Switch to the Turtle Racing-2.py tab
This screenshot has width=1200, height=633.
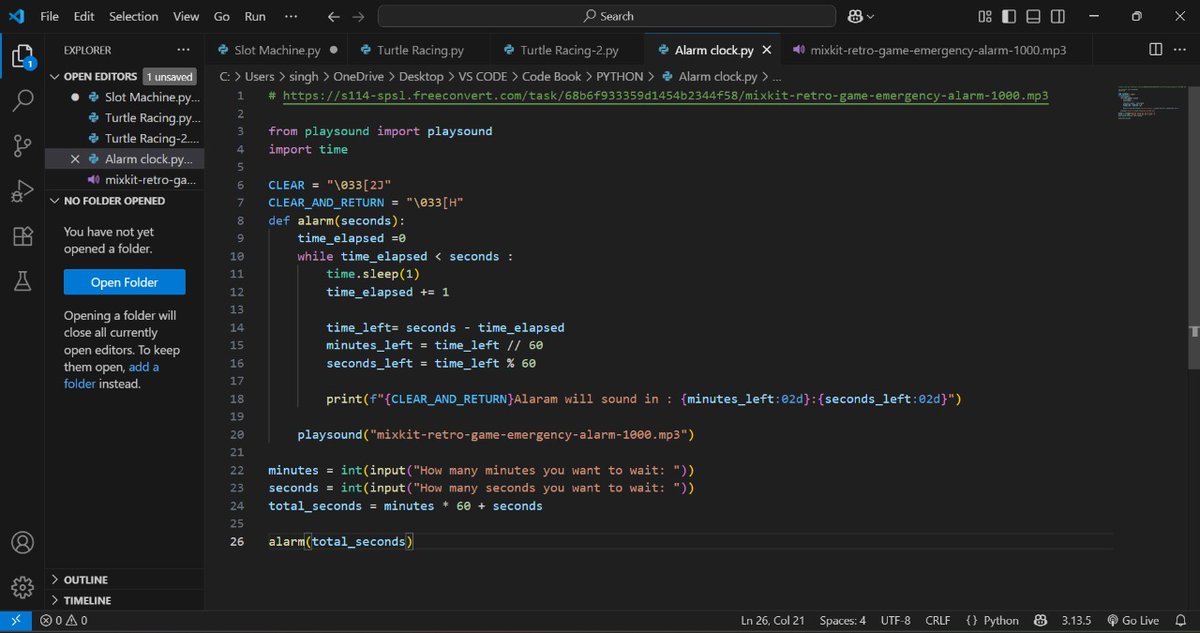569,50
